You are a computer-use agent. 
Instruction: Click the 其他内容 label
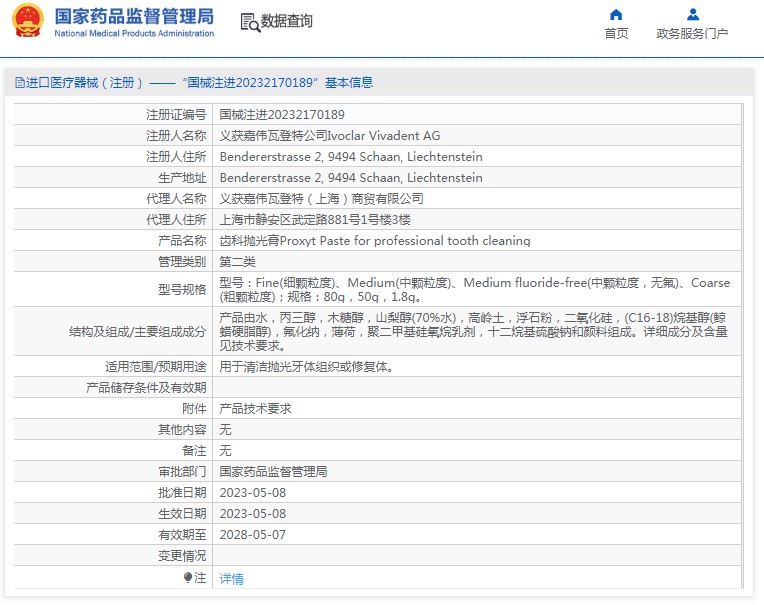coord(182,429)
